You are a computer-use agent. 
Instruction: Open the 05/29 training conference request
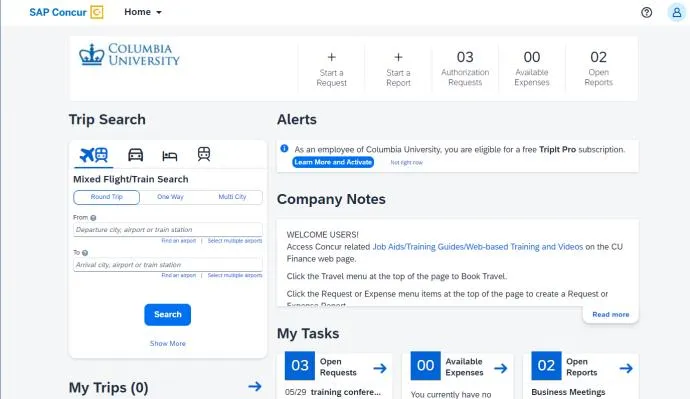click(333, 392)
